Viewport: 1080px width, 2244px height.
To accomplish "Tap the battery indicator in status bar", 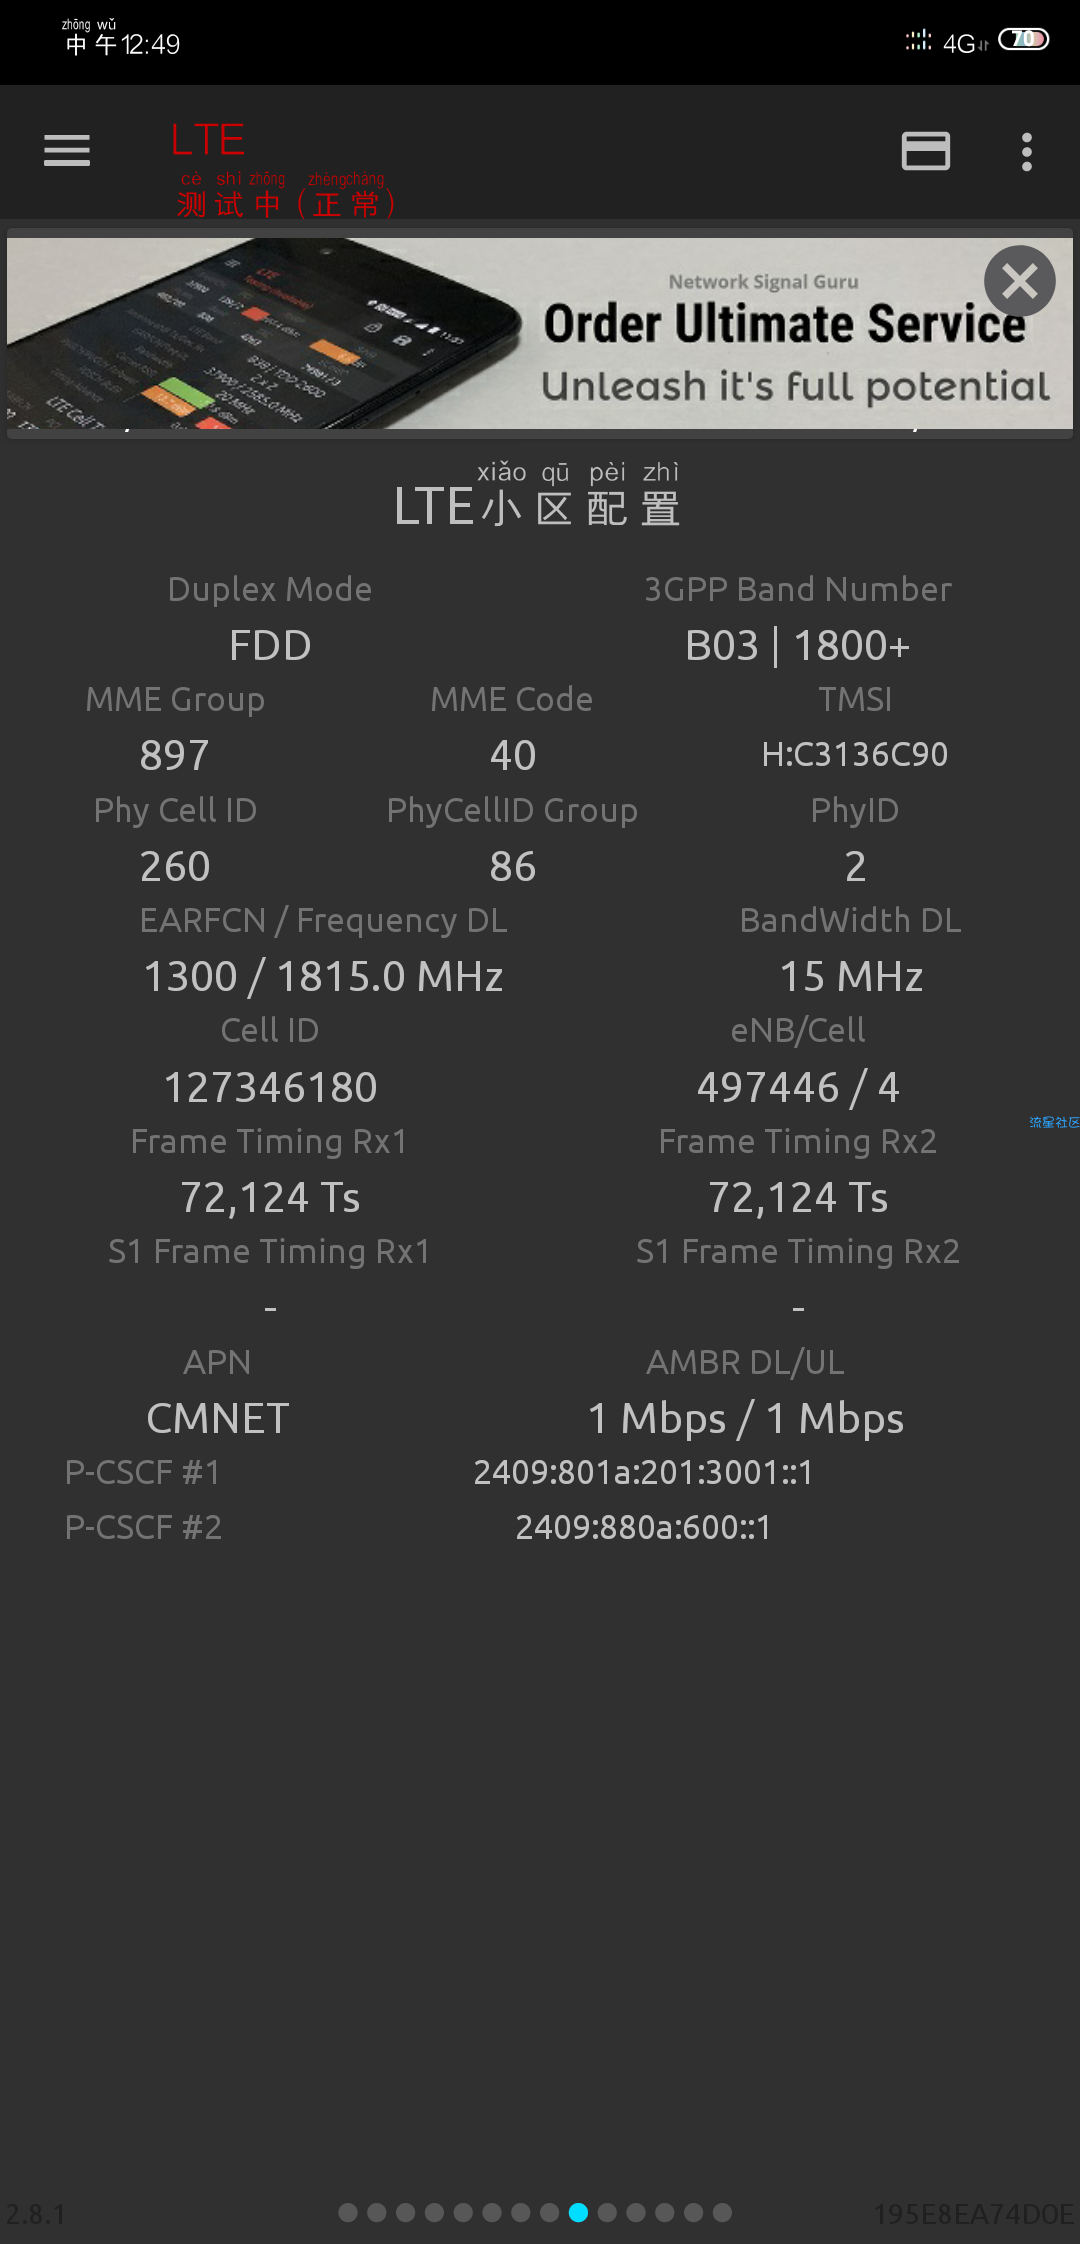I will coord(1024,39).
